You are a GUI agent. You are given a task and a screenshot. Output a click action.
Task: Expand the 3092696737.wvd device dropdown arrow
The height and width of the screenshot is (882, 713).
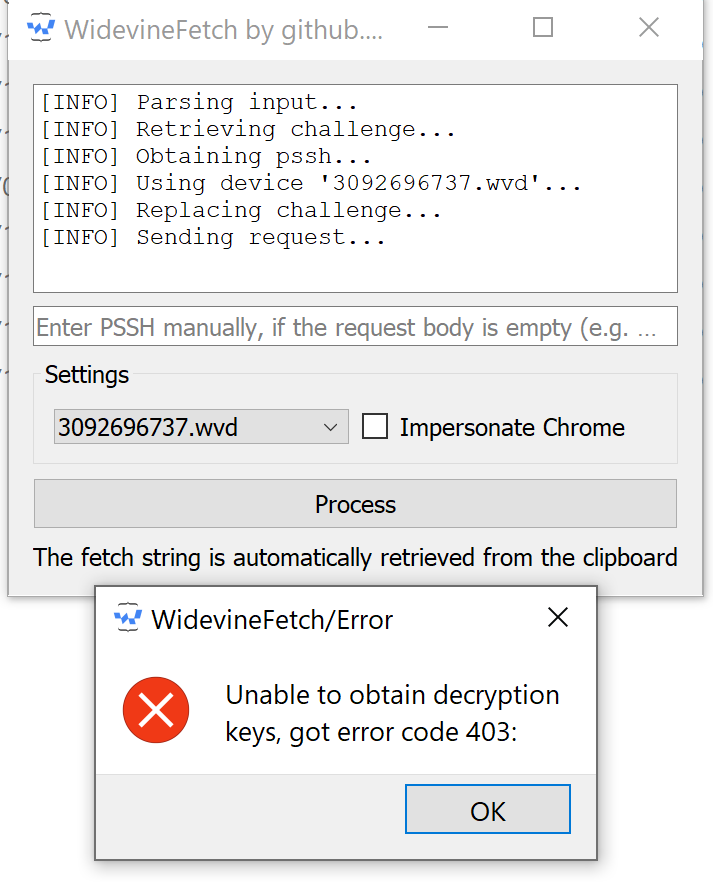click(x=332, y=428)
